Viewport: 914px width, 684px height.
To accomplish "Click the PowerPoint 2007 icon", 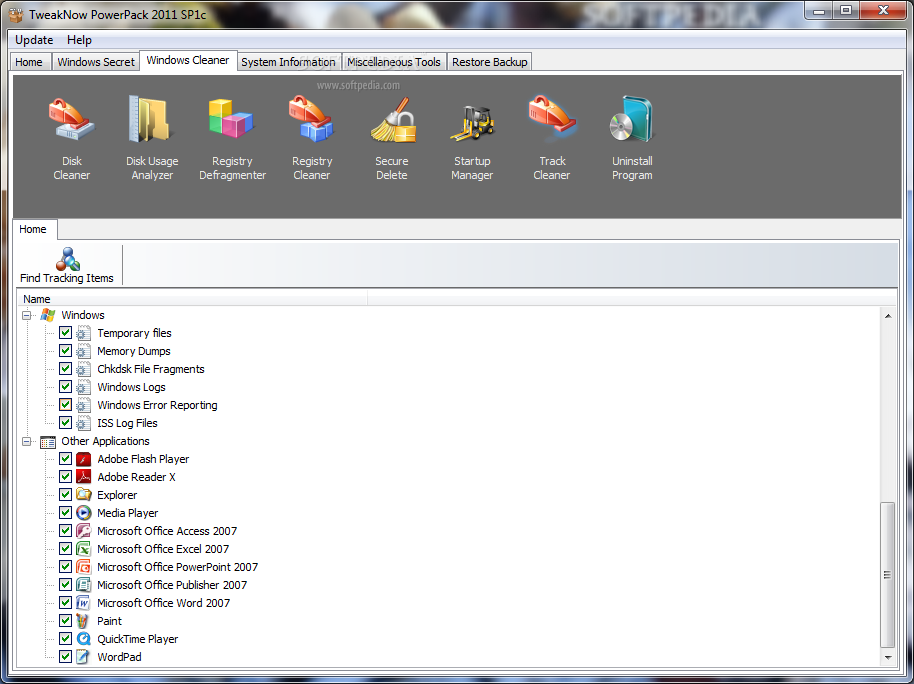I will point(84,567).
